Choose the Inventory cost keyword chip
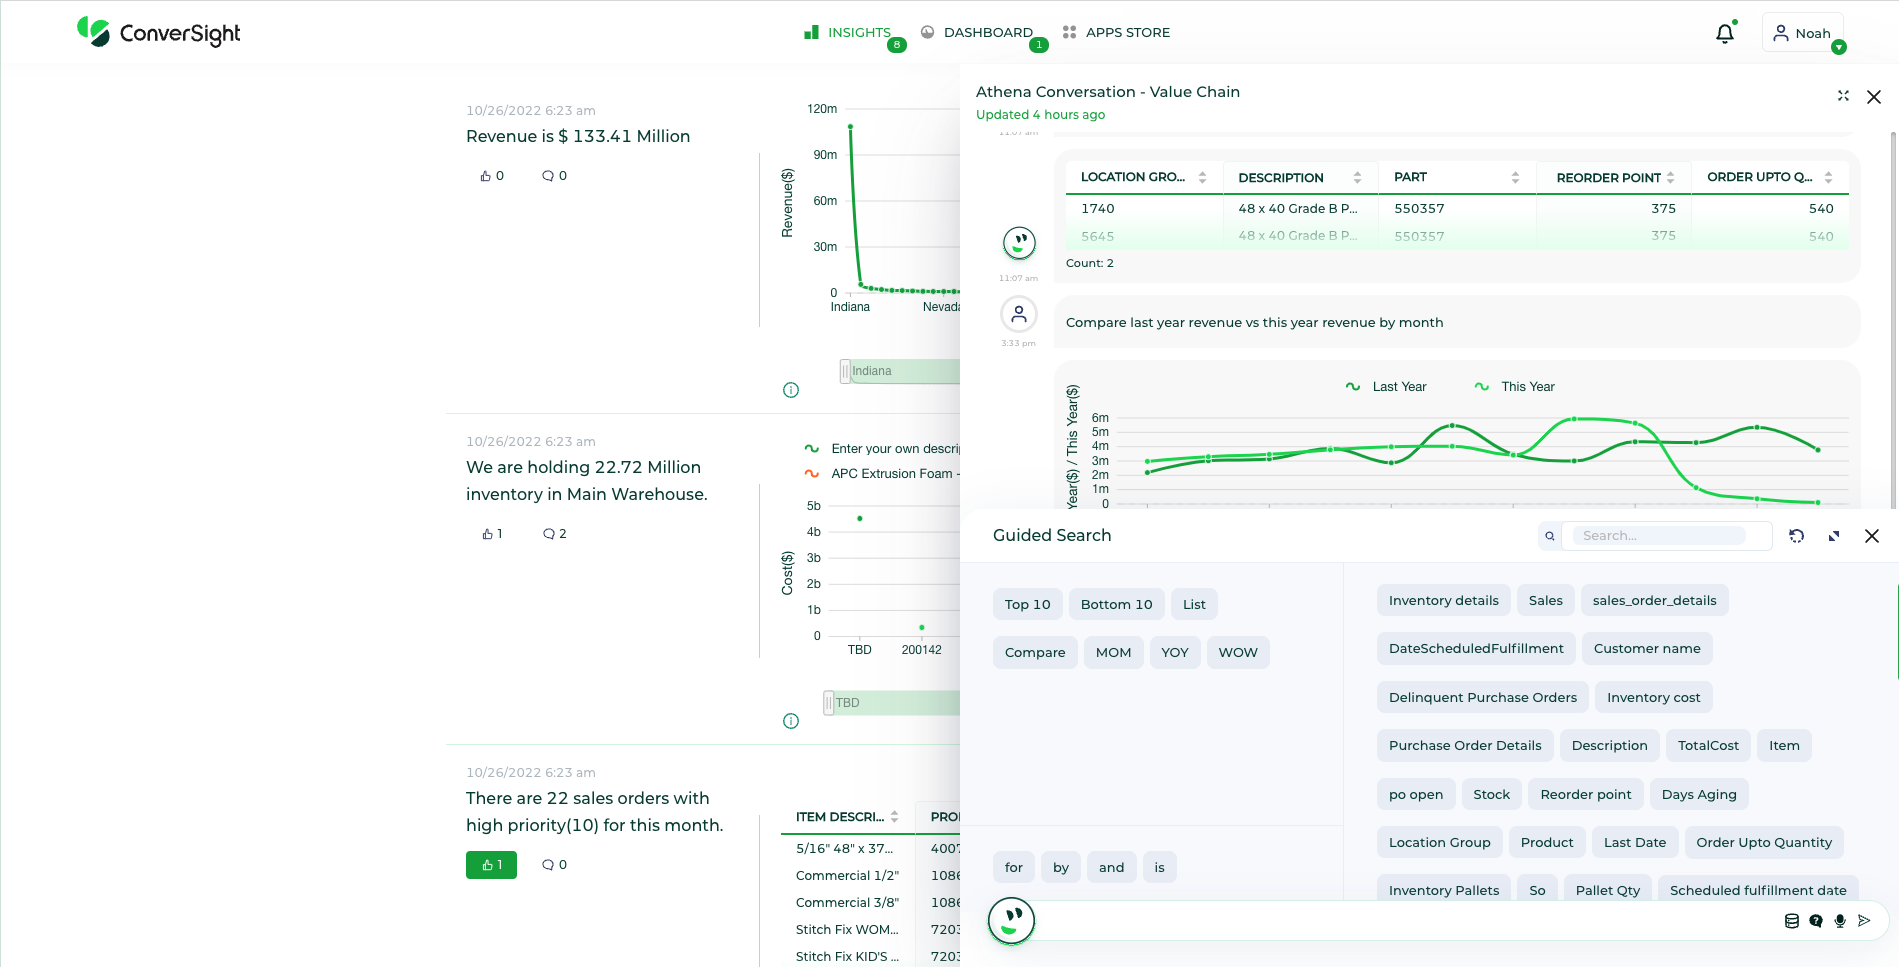The height and width of the screenshot is (967, 1899). [x=1653, y=698]
